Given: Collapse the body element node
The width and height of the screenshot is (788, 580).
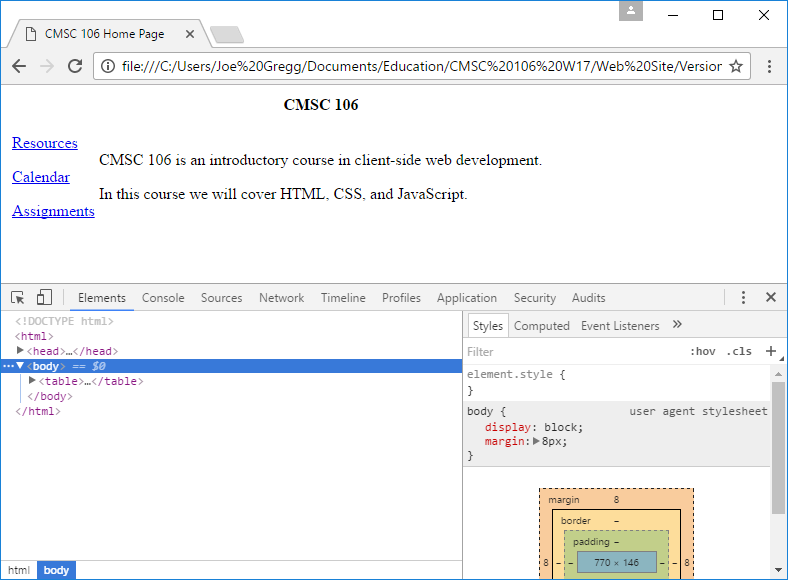Looking at the screenshot, I should tap(20, 365).
